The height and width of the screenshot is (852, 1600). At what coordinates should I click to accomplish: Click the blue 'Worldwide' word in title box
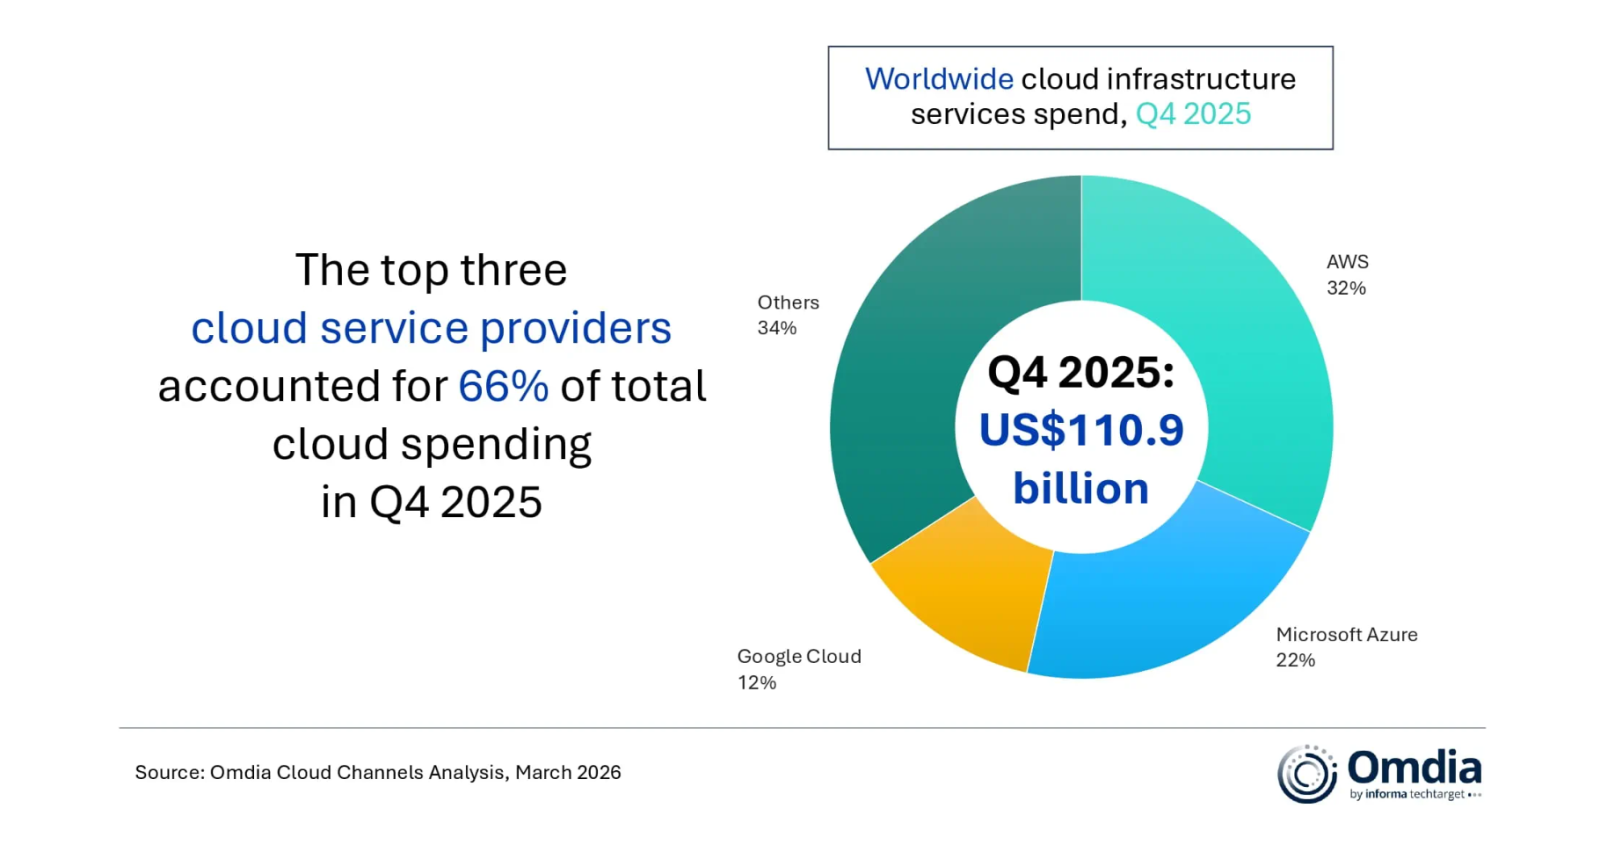[939, 79]
